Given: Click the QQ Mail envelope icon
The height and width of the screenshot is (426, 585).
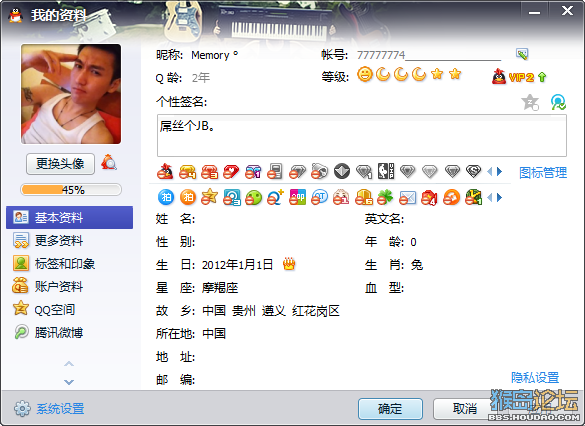Looking at the screenshot, I should [x=407, y=197].
